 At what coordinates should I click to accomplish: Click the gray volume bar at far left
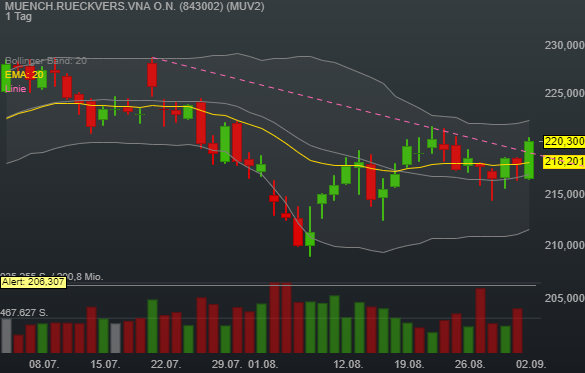(6, 336)
